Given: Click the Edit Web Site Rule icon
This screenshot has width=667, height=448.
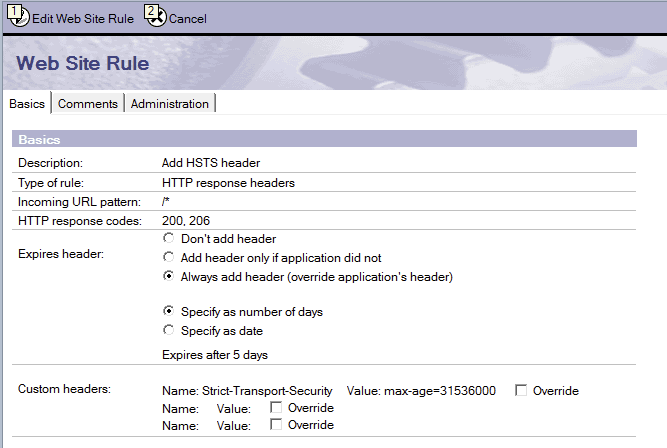Looking at the screenshot, I should pyautogui.click(x=18, y=15).
